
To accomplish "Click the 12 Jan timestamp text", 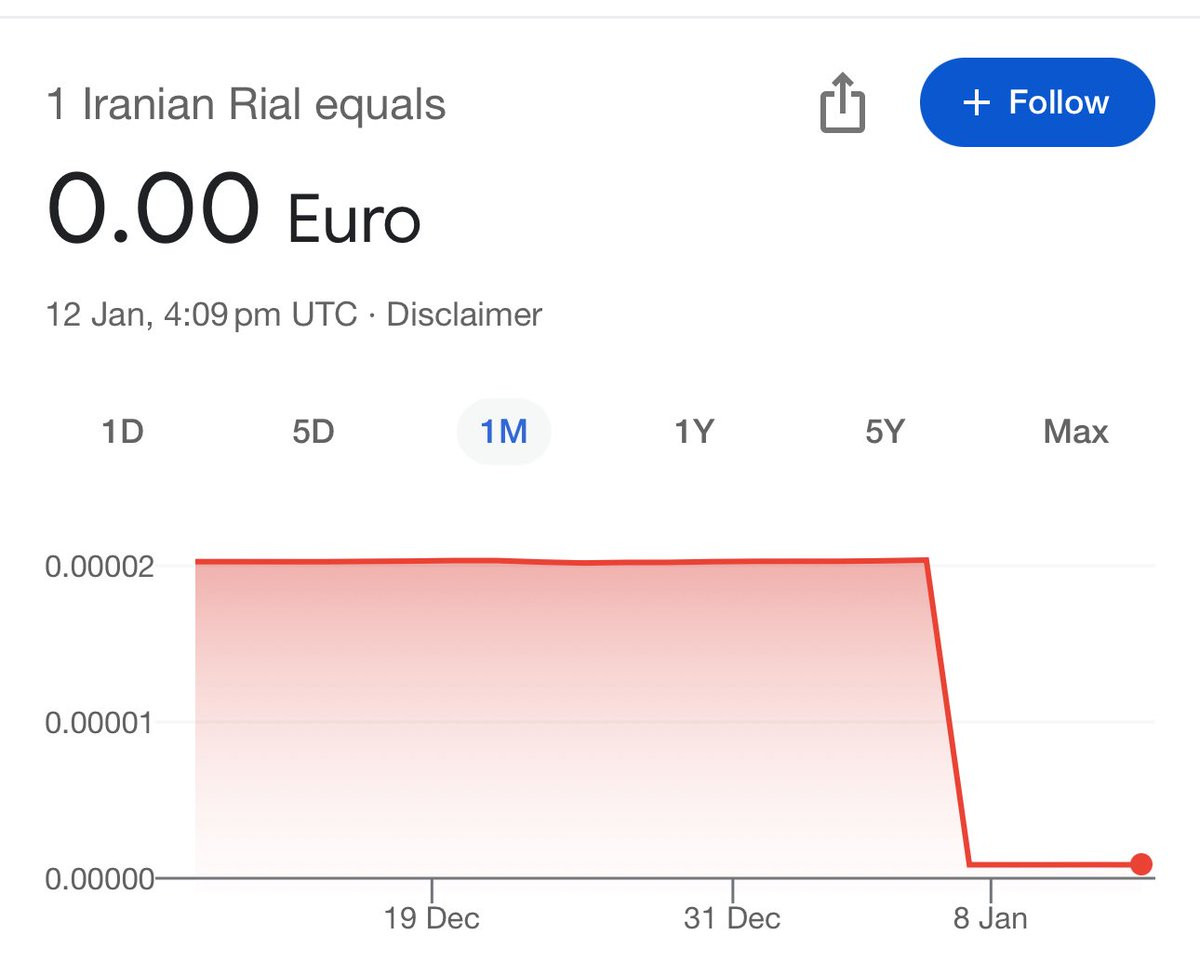I will click(201, 315).
